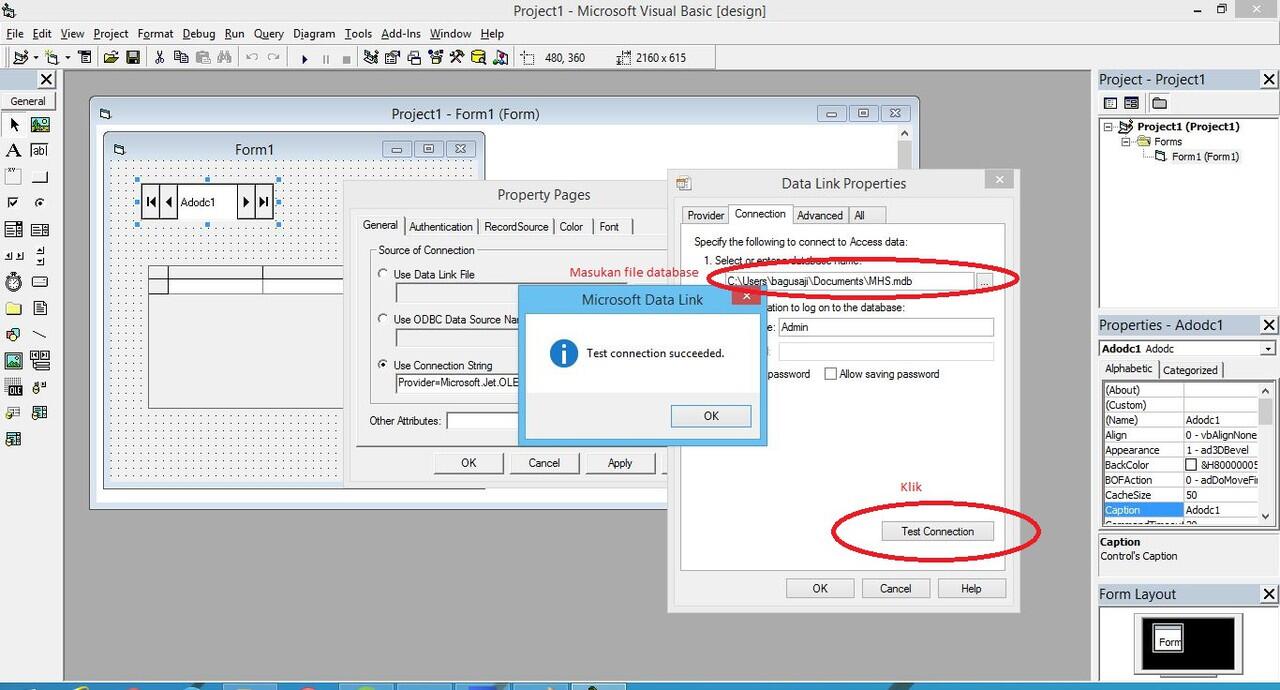Click the Cut scissors icon
1280x690 pixels.
(159, 58)
